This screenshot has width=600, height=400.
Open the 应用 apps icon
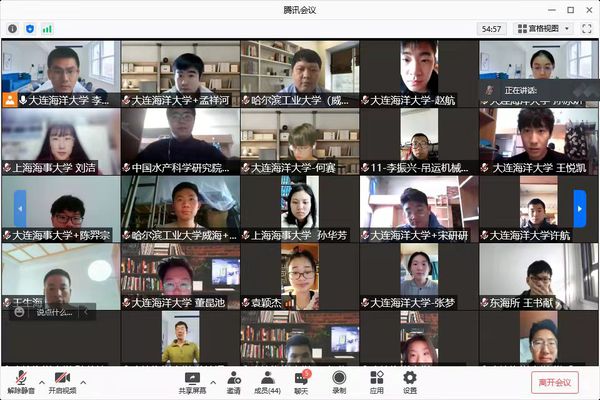coord(376,381)
